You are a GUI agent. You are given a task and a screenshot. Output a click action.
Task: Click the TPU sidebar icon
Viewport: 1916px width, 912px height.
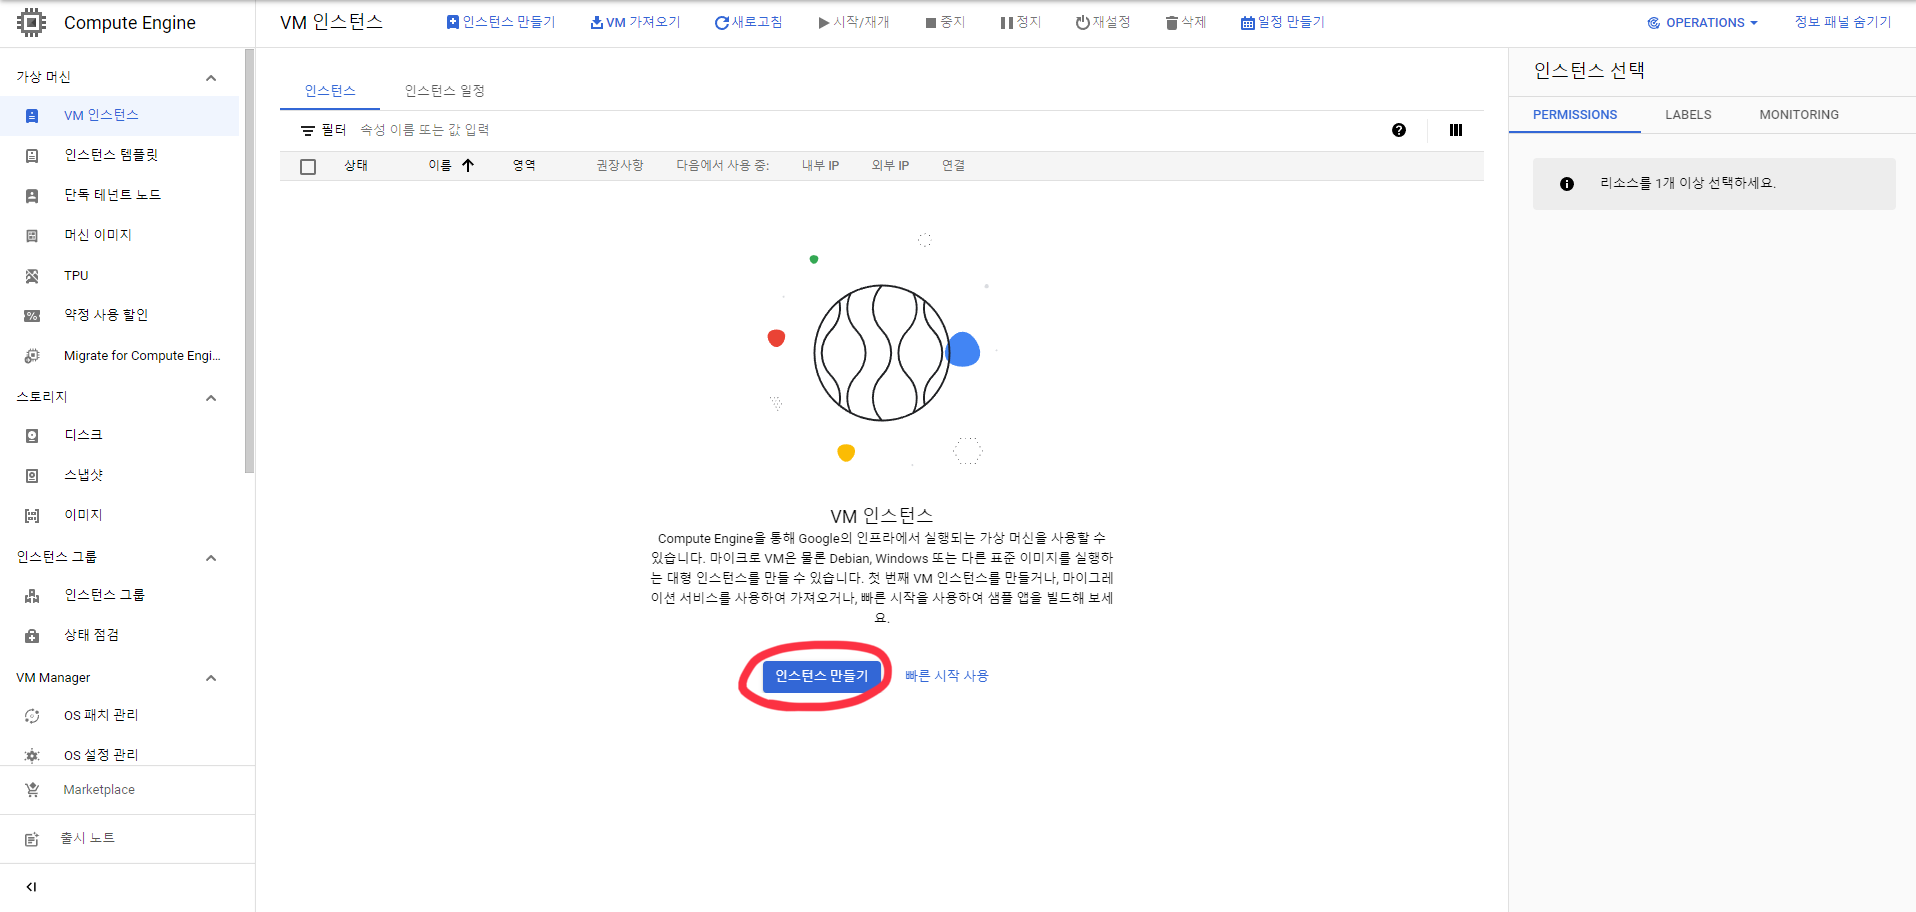(x=32, y=276)
